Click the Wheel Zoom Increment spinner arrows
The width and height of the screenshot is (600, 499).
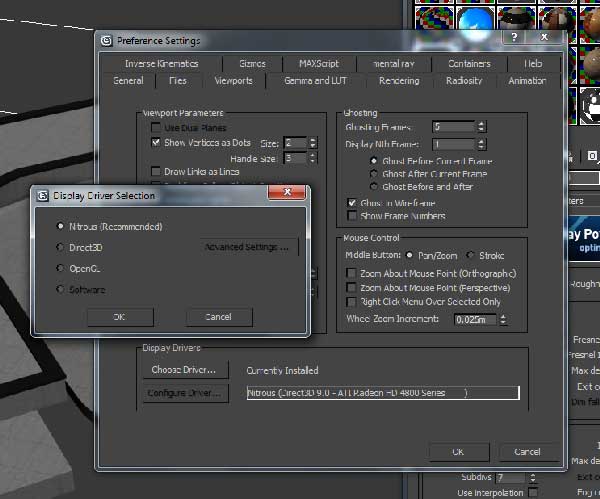pyautogui.click(x=503, y=319)
